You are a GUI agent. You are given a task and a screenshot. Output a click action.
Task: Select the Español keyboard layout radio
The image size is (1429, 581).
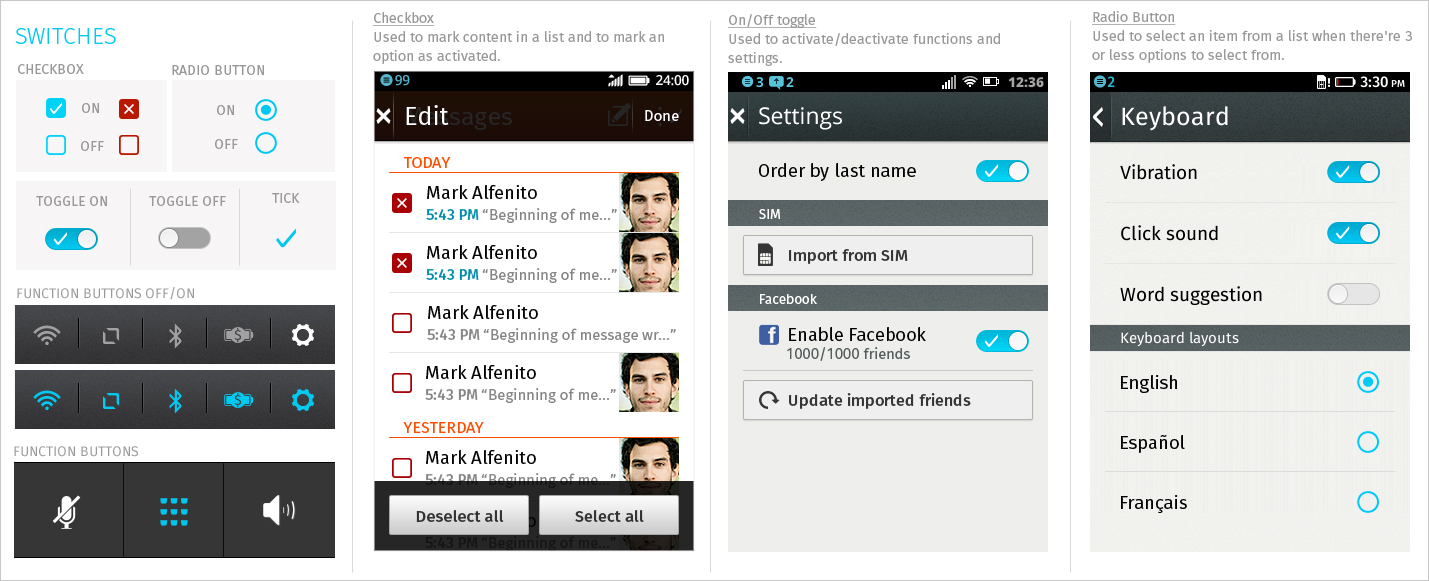pyautogui.click(x=1368, y=442)
